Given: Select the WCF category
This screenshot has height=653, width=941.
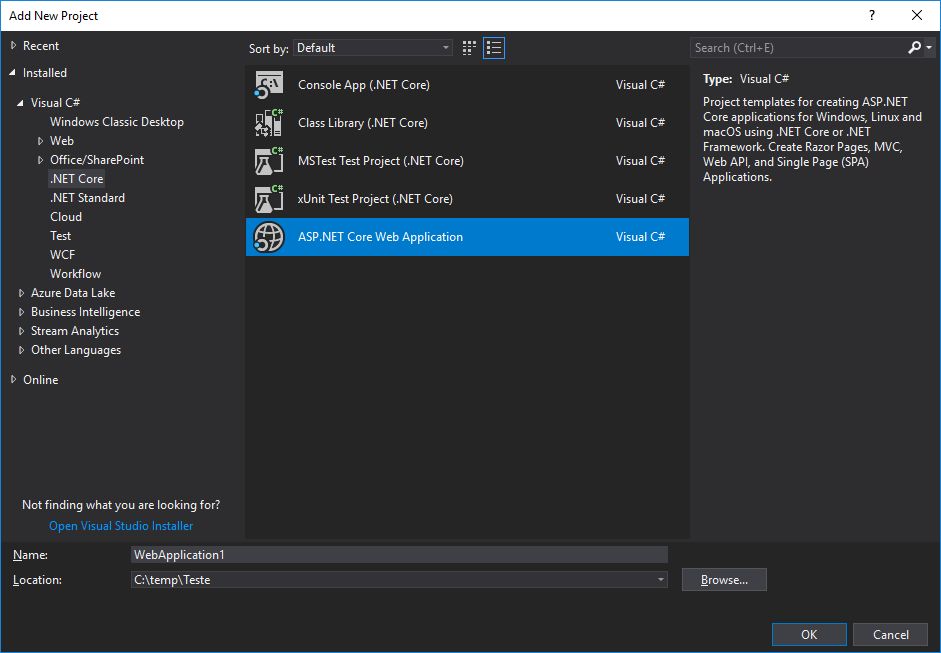Looking at the screenshot, I should click(x=62, y=255).
